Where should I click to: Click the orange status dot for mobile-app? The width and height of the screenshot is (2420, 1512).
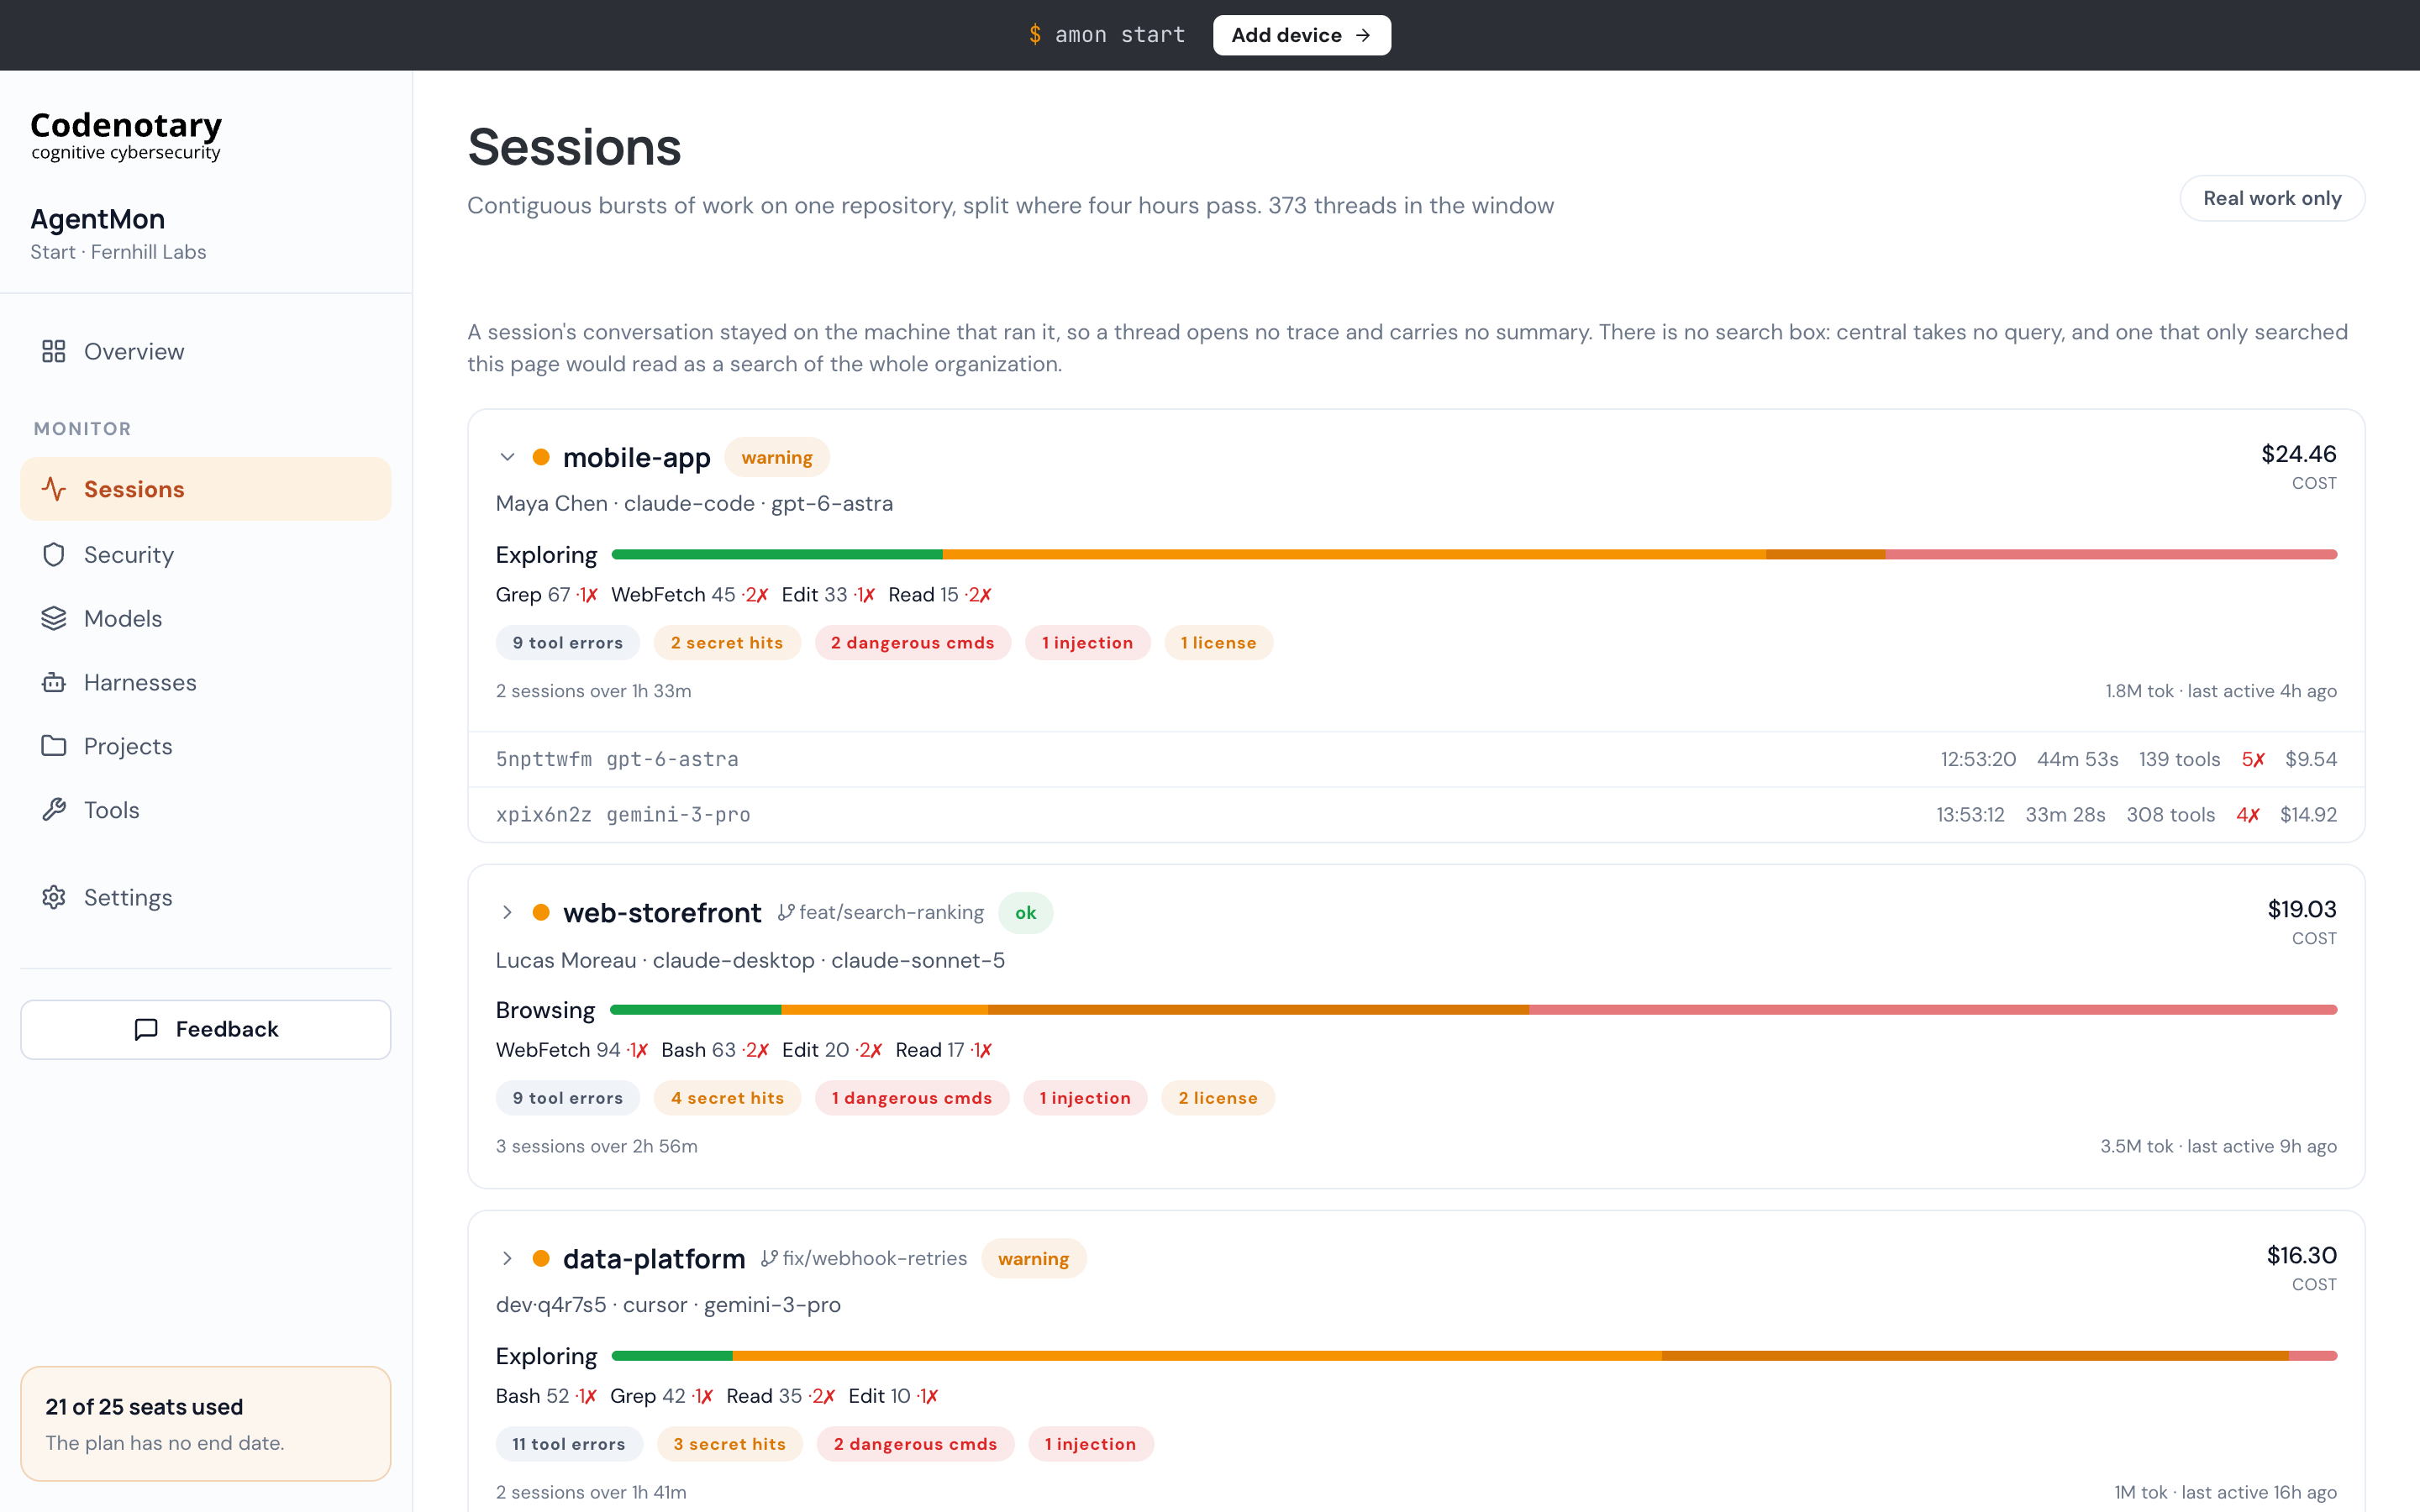pyautogui.click(x=541, y=457)
